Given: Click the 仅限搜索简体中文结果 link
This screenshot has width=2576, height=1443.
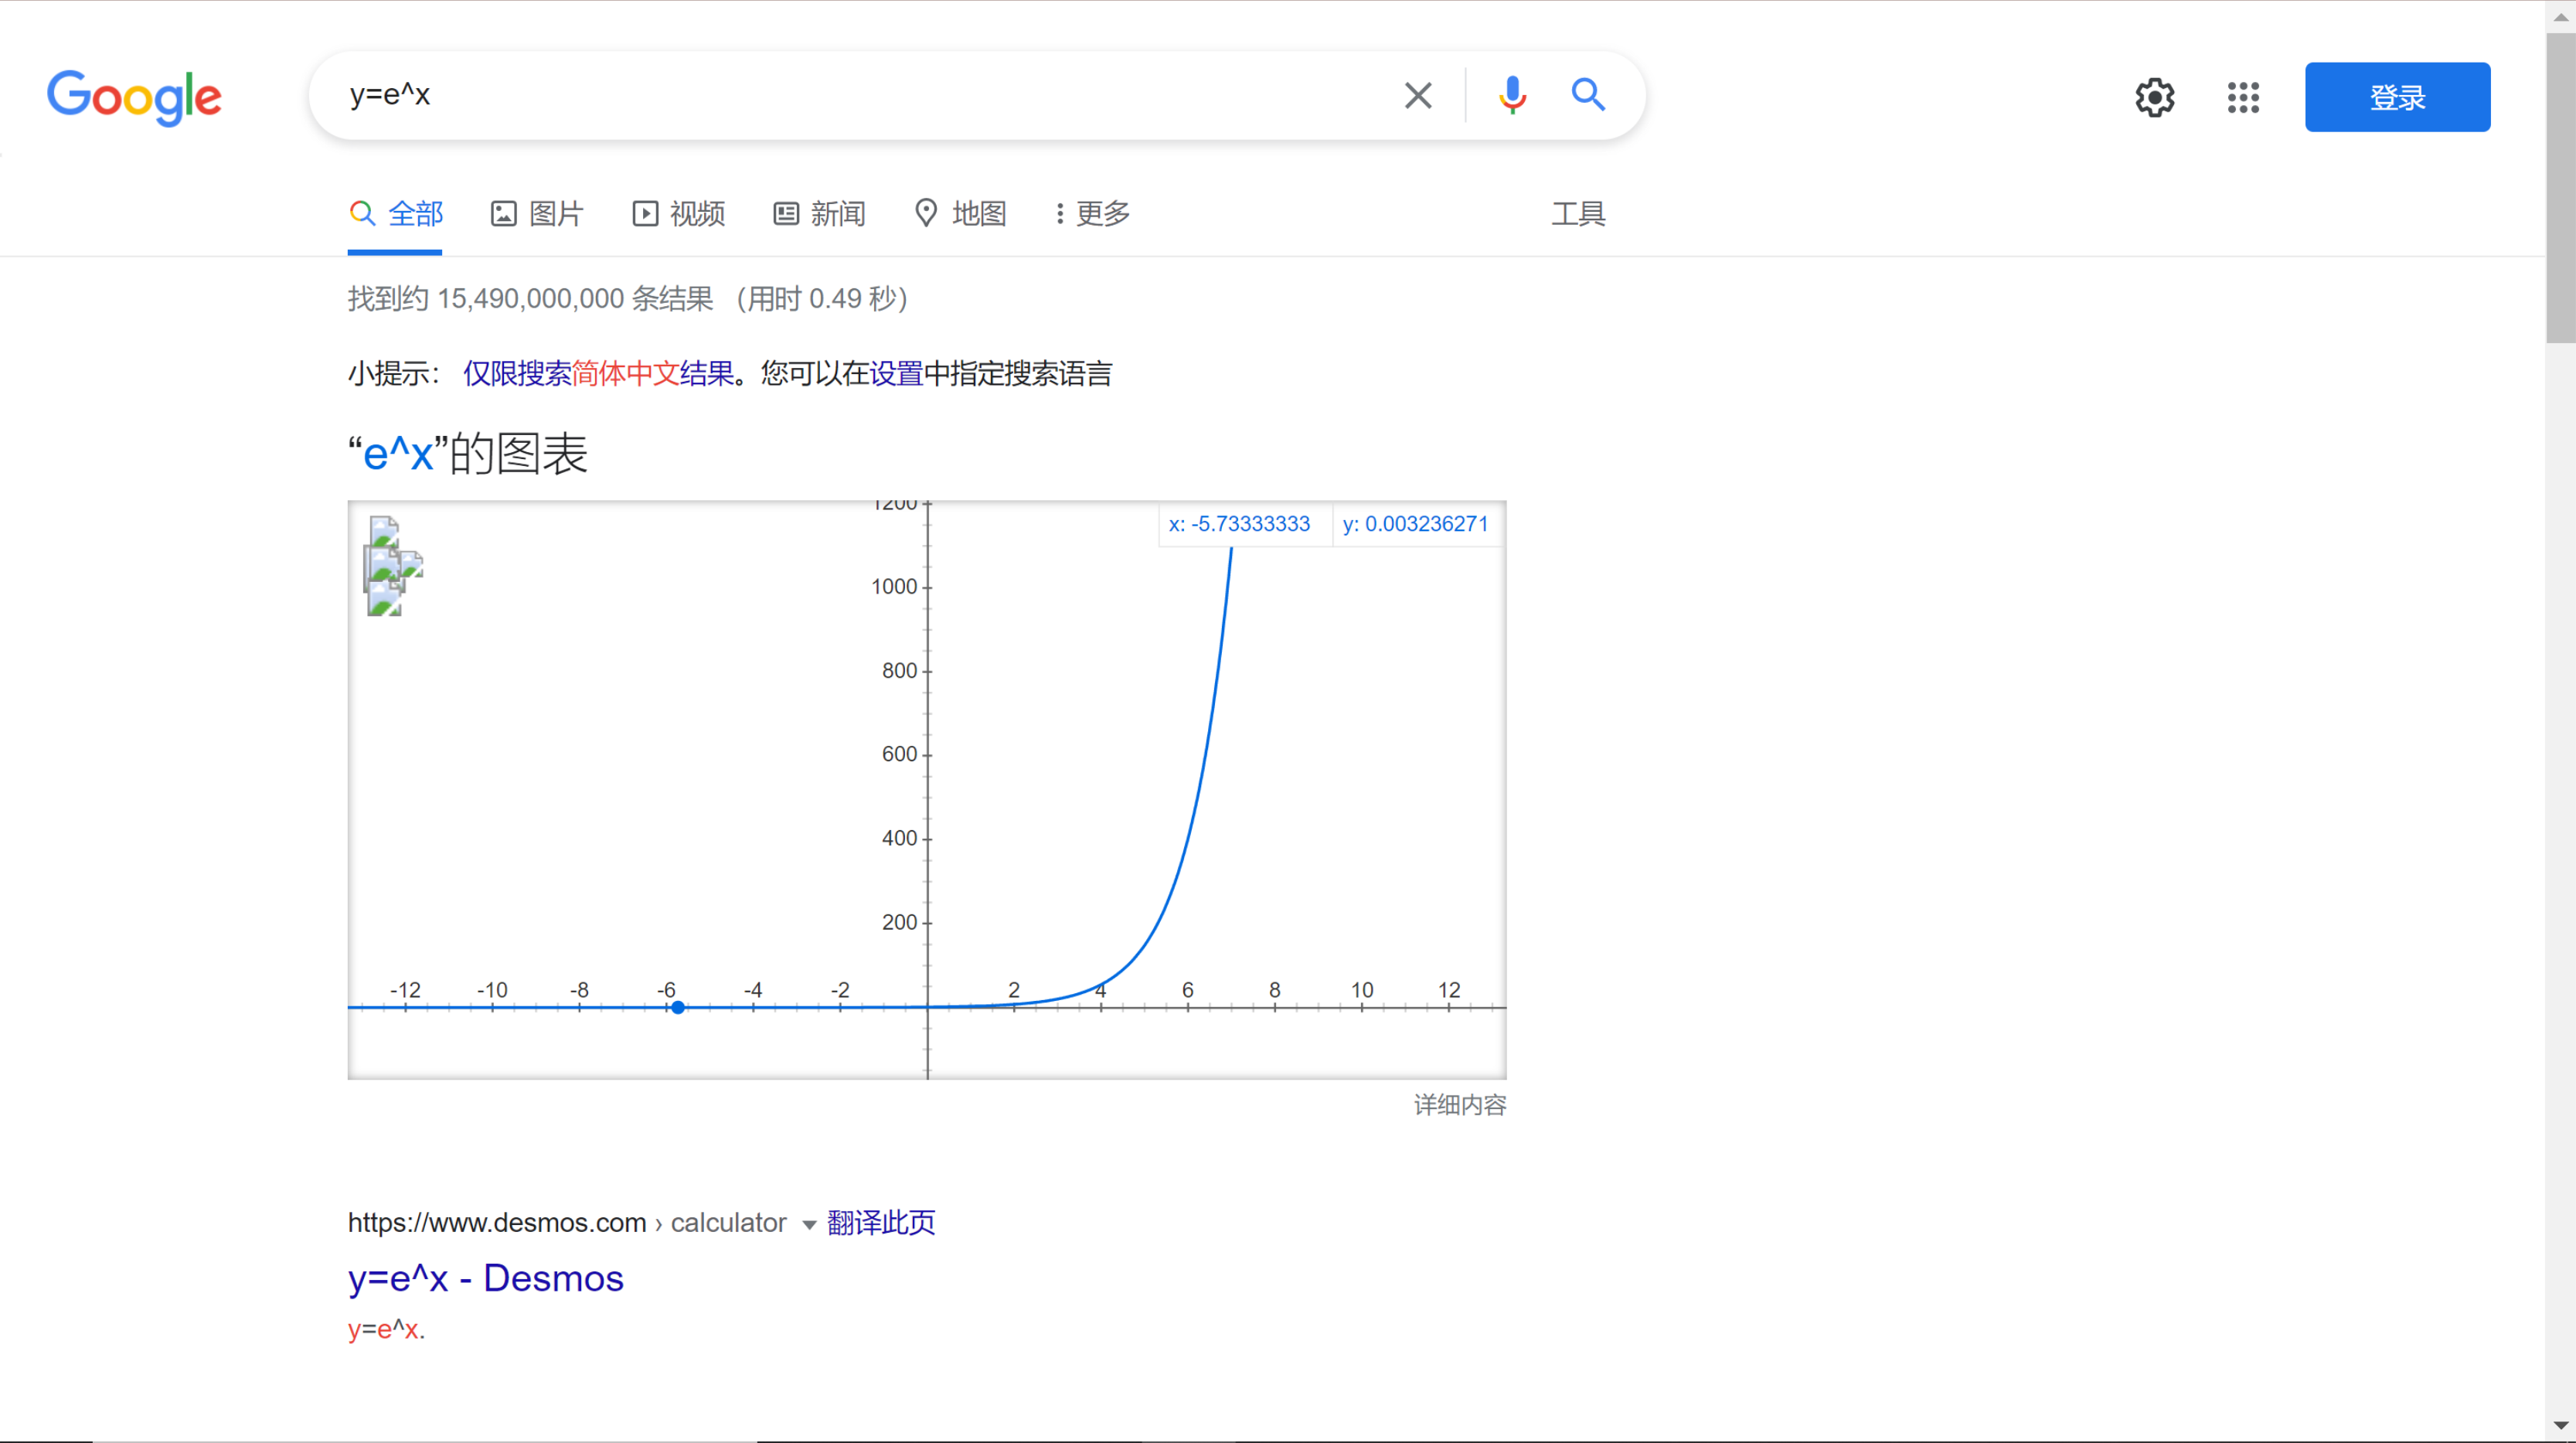Looking at the screenshot, I should pyautogui.click(x=598, y=373).
